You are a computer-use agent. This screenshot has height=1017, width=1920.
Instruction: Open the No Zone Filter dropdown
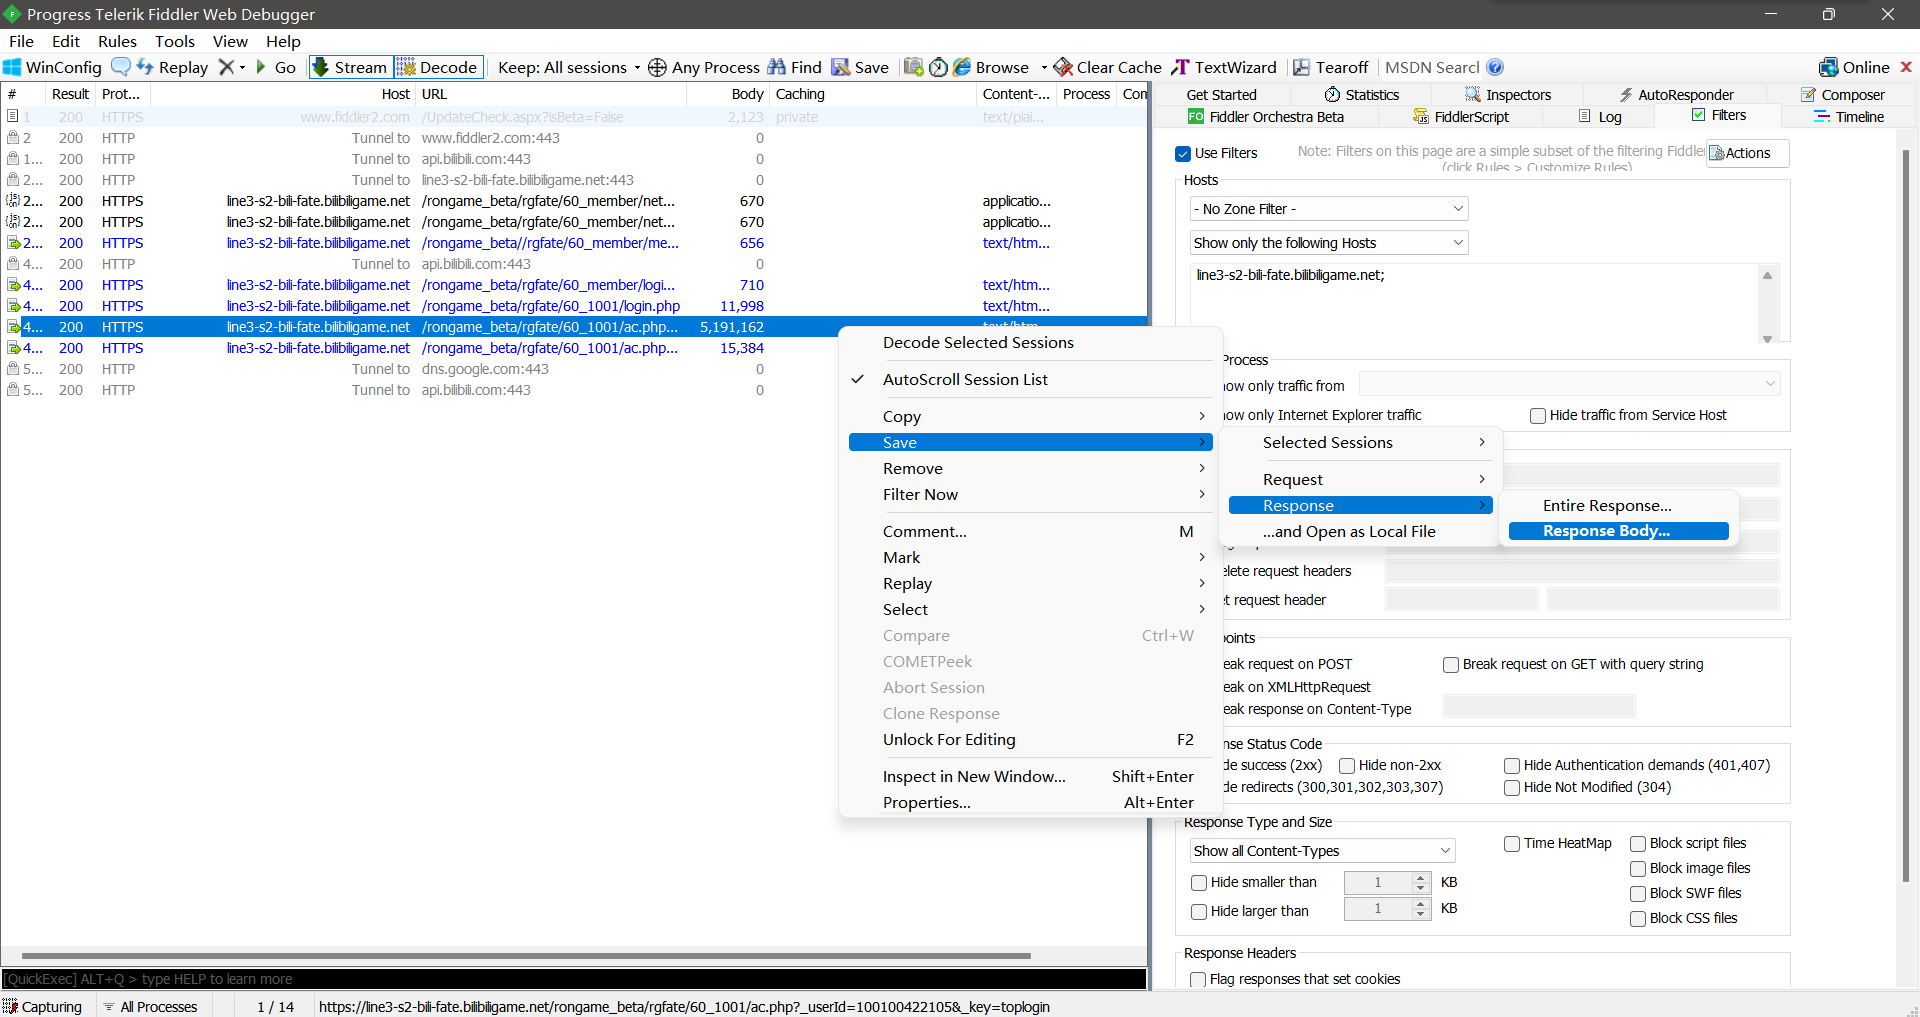[x=1328, y=209]
